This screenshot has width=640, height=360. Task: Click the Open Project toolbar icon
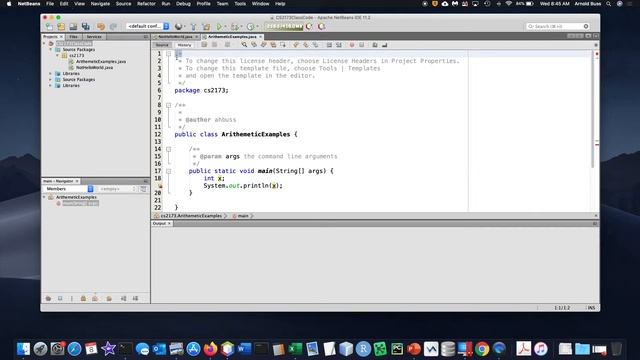[x=73, y=27]
